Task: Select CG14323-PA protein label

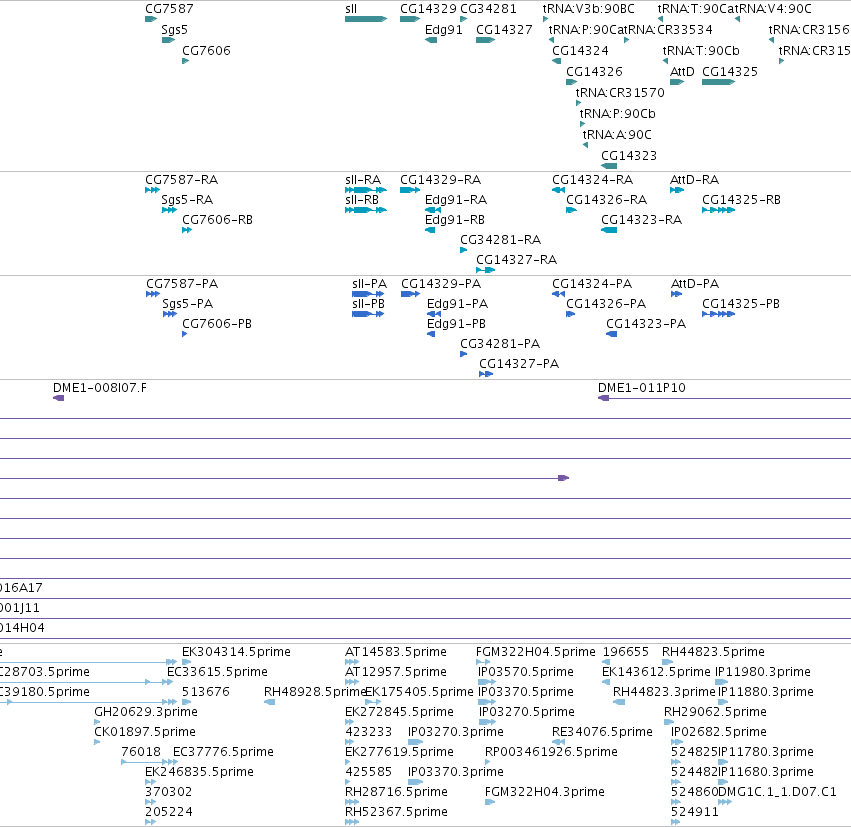Action: 646,325
